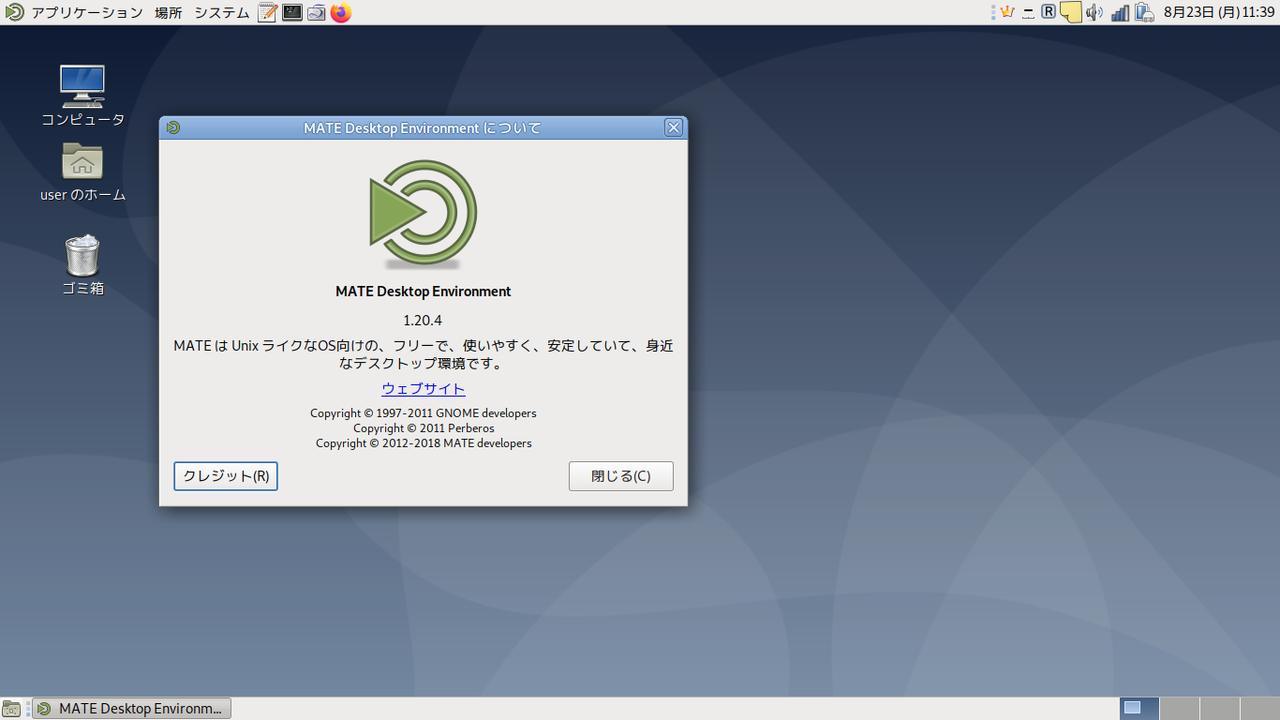
Task: Open the システム menu
Action: coord(222,13)
